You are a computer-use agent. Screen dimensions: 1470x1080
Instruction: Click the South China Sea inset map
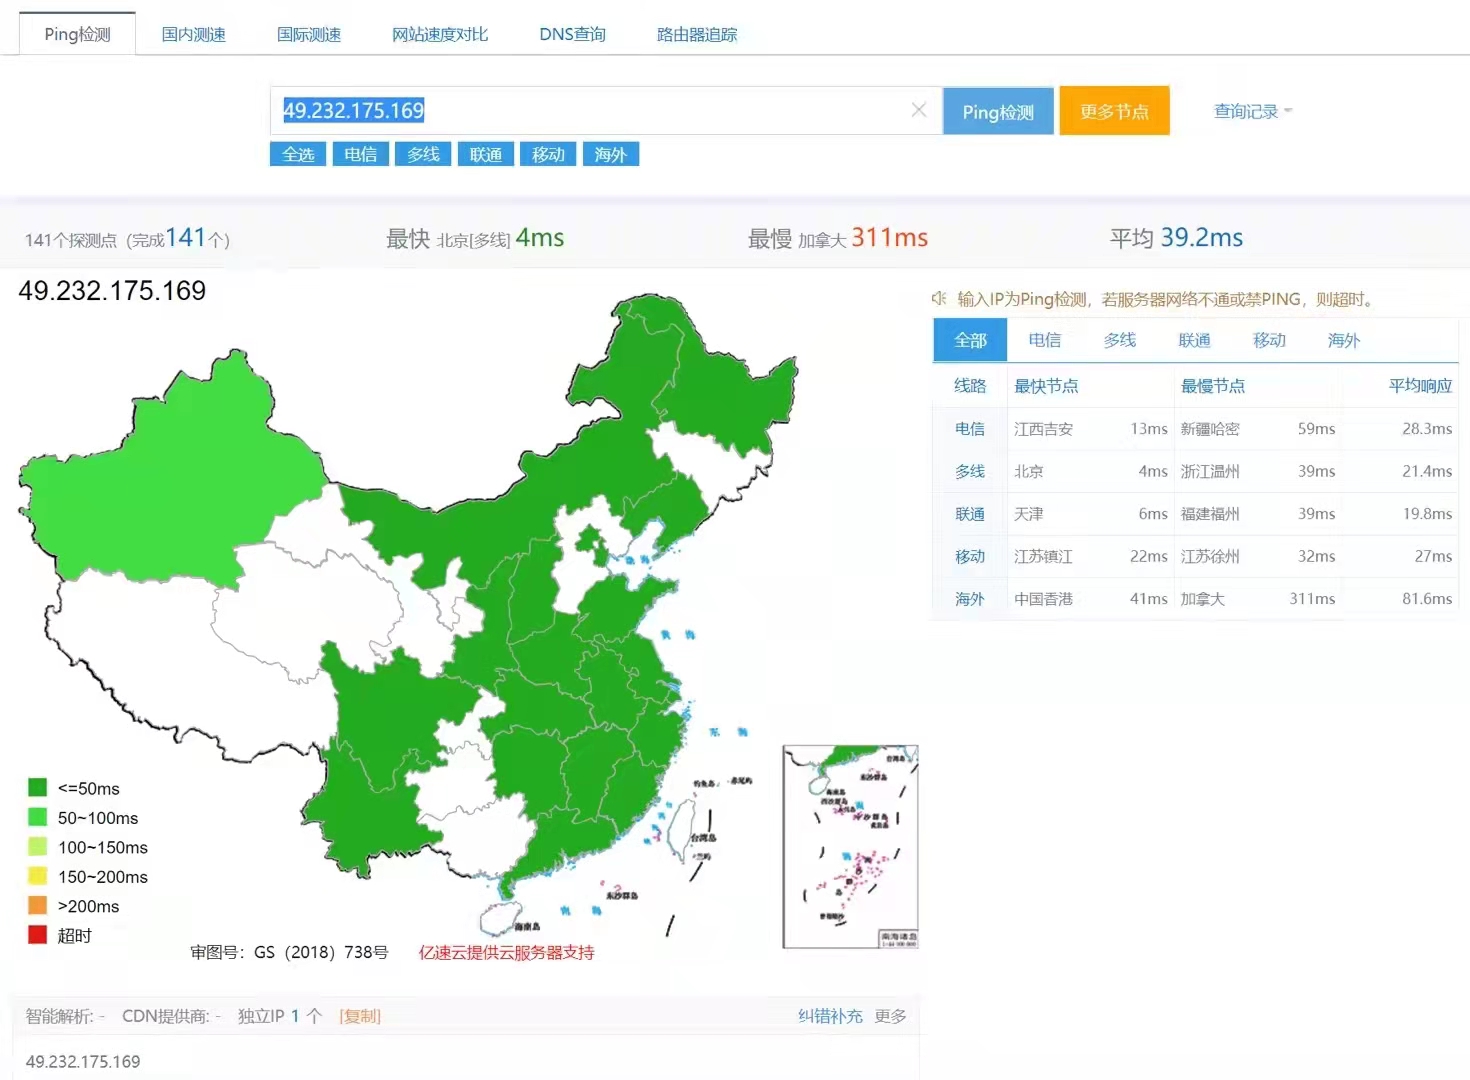point(850,846)
